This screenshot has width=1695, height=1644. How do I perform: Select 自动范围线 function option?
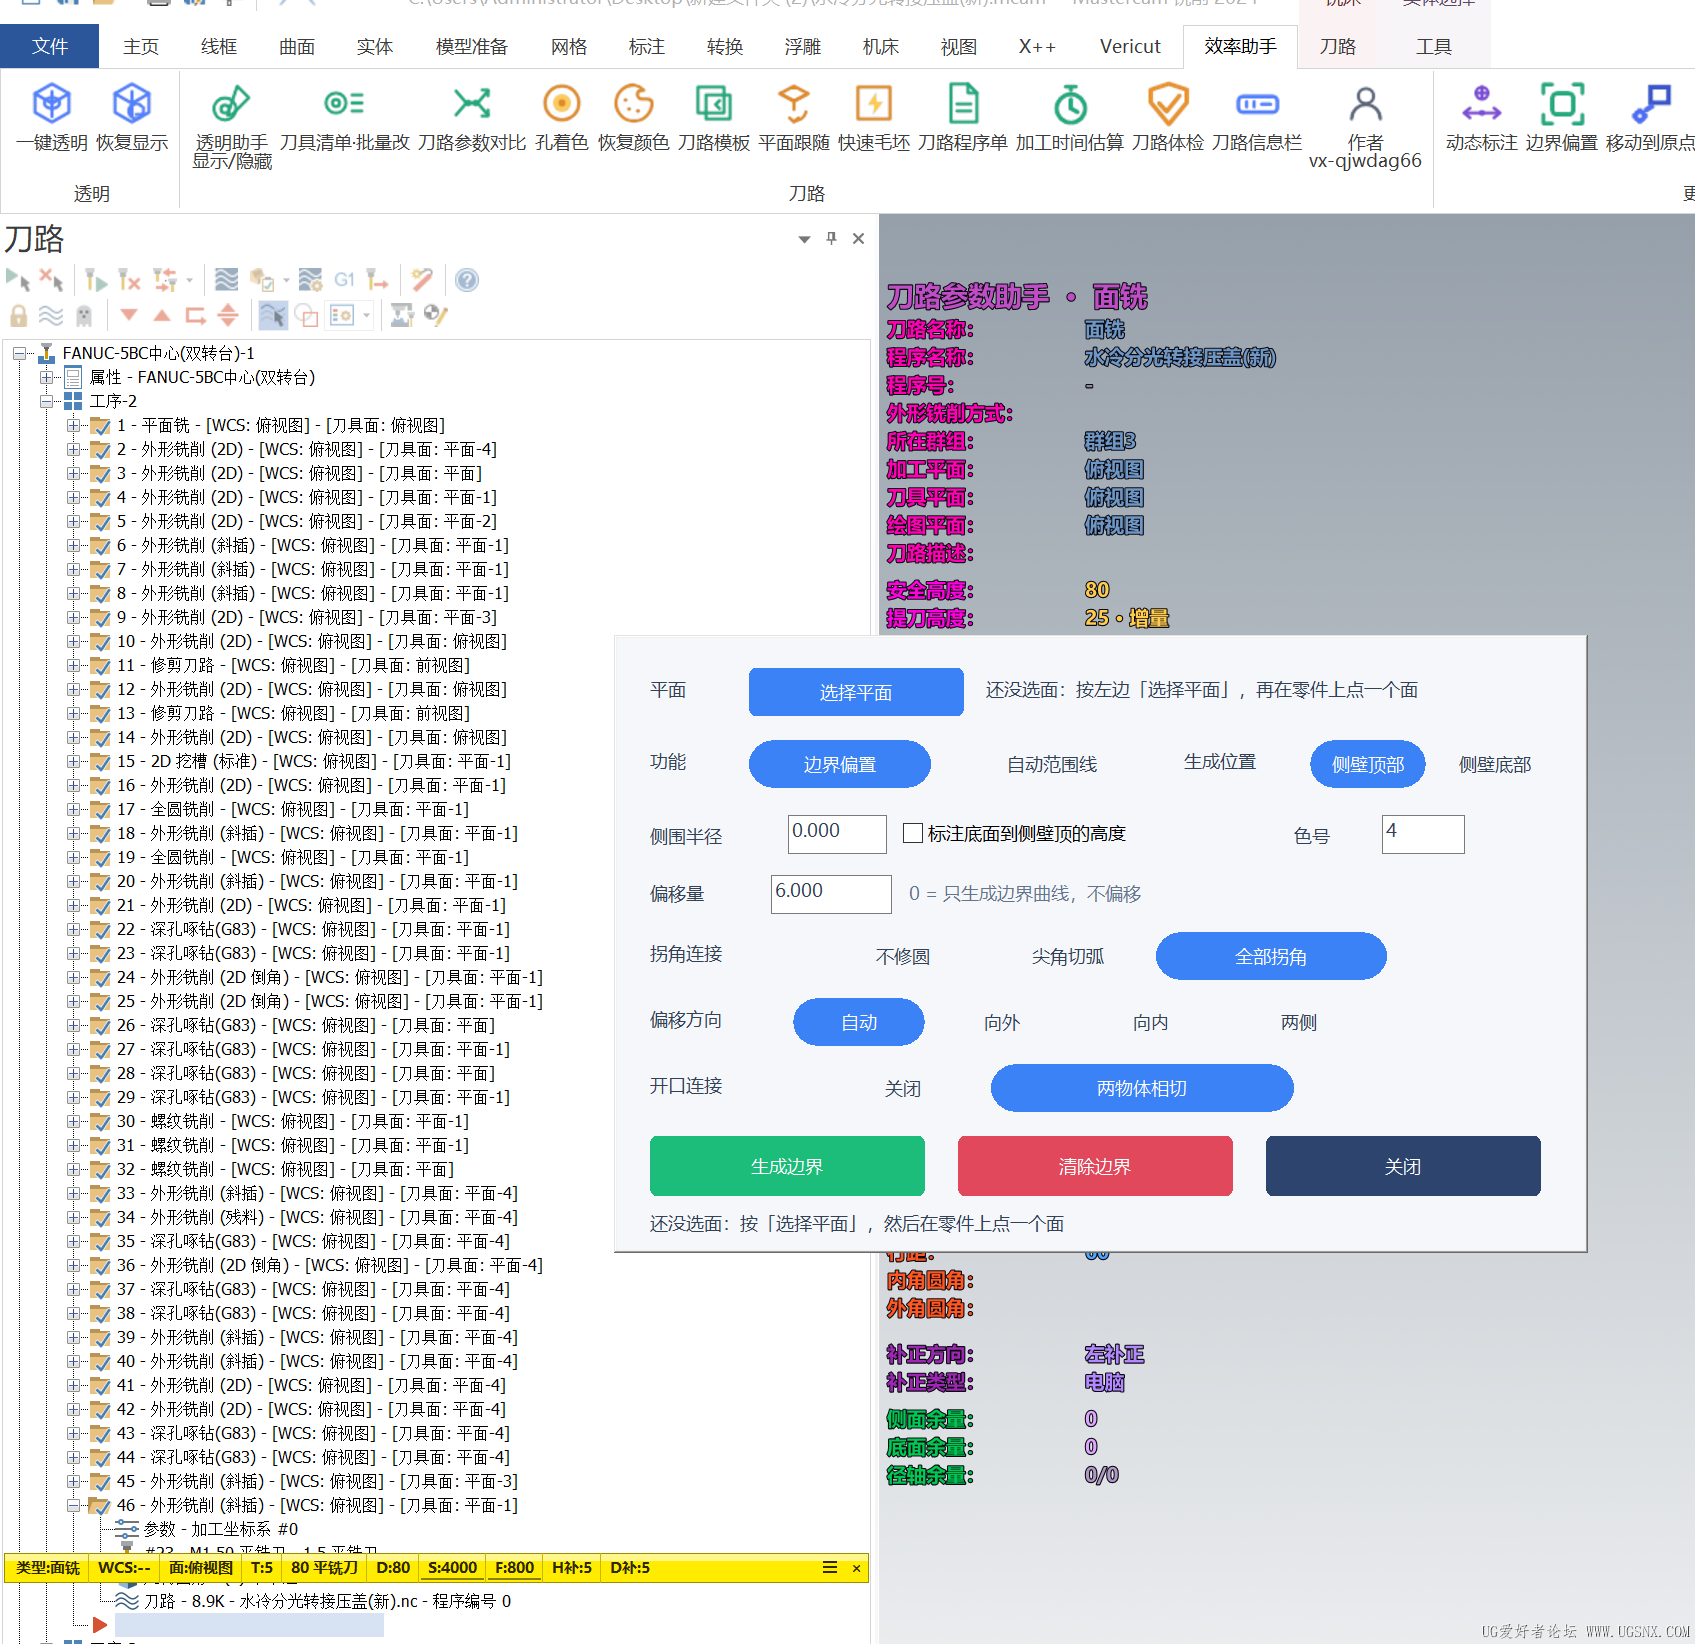tap(1052, 764)
